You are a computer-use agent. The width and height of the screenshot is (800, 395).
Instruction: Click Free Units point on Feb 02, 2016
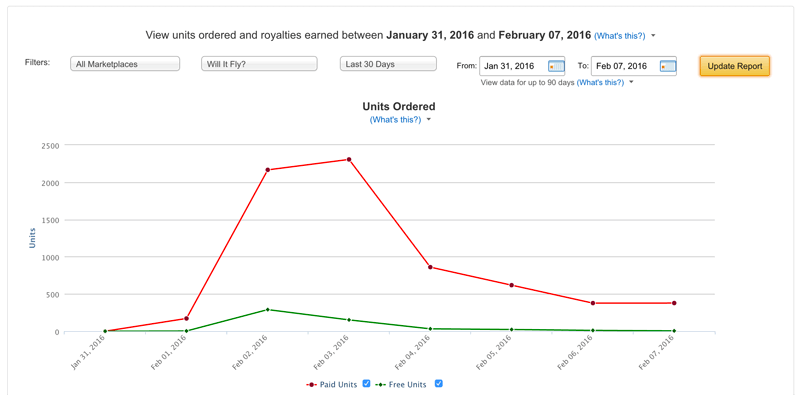[268, 309]
